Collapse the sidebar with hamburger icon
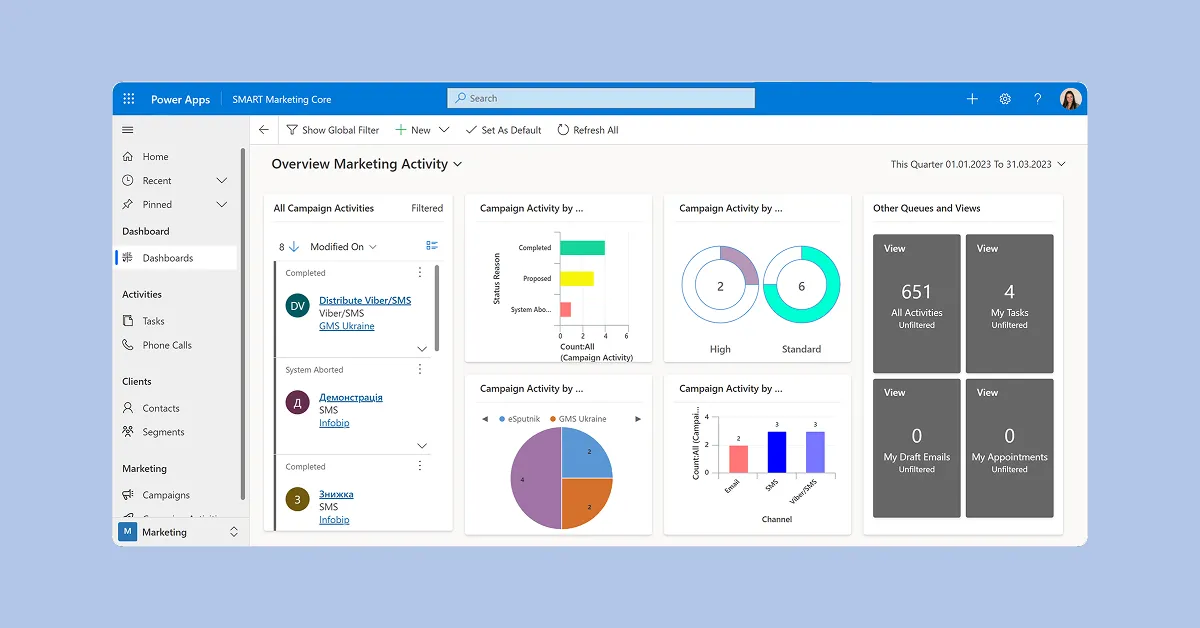Viewport: 1200px width, 628px height. (127, 130)
